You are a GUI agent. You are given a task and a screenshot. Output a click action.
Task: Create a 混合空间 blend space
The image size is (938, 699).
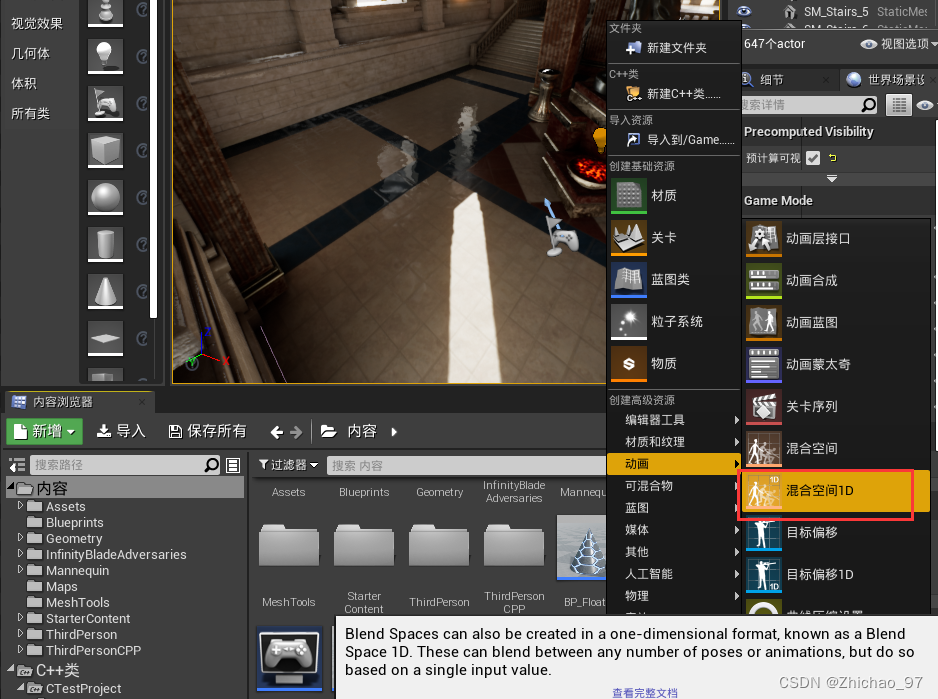(x=835, y=448)
